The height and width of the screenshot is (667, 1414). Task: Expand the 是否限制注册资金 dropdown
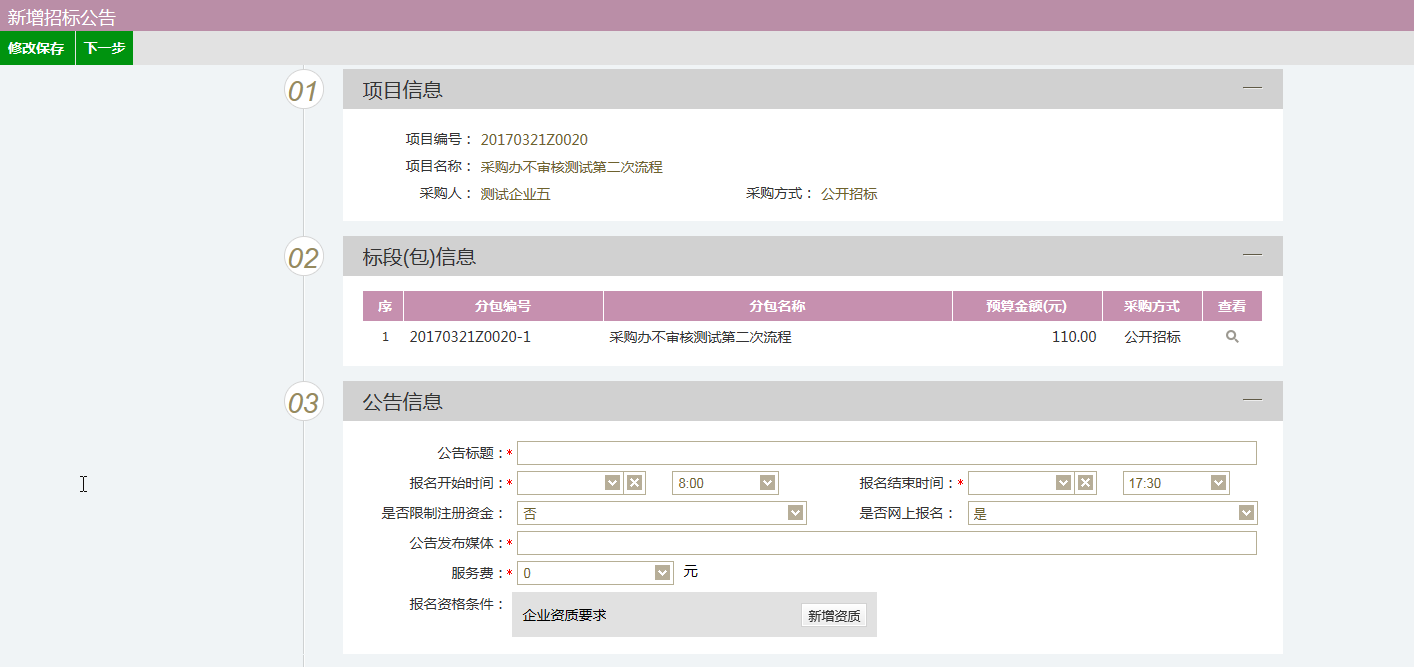click(x=795, y=513)
